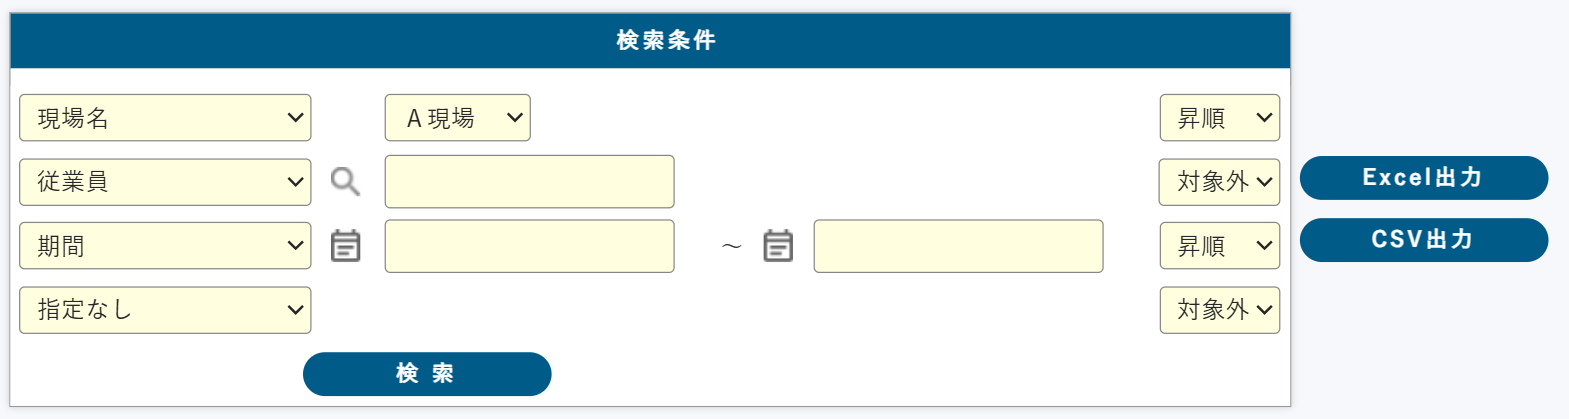Screen dimensions: 1569x419
Task: Change 昇順 sort order on 期間 row
Action: (1220, 246)
